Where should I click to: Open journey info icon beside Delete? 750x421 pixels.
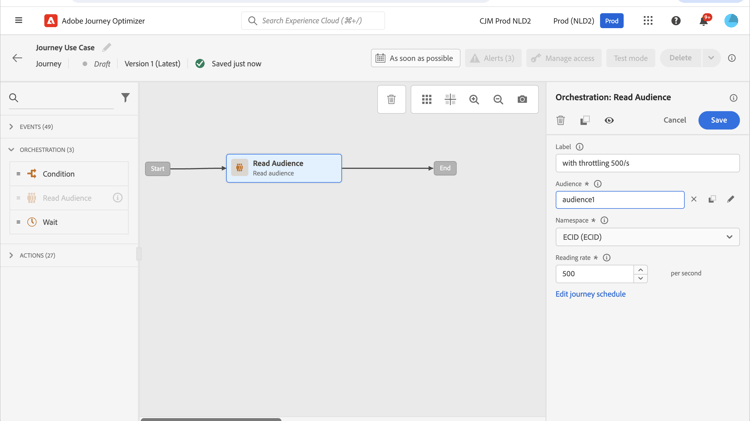point(731,58)
